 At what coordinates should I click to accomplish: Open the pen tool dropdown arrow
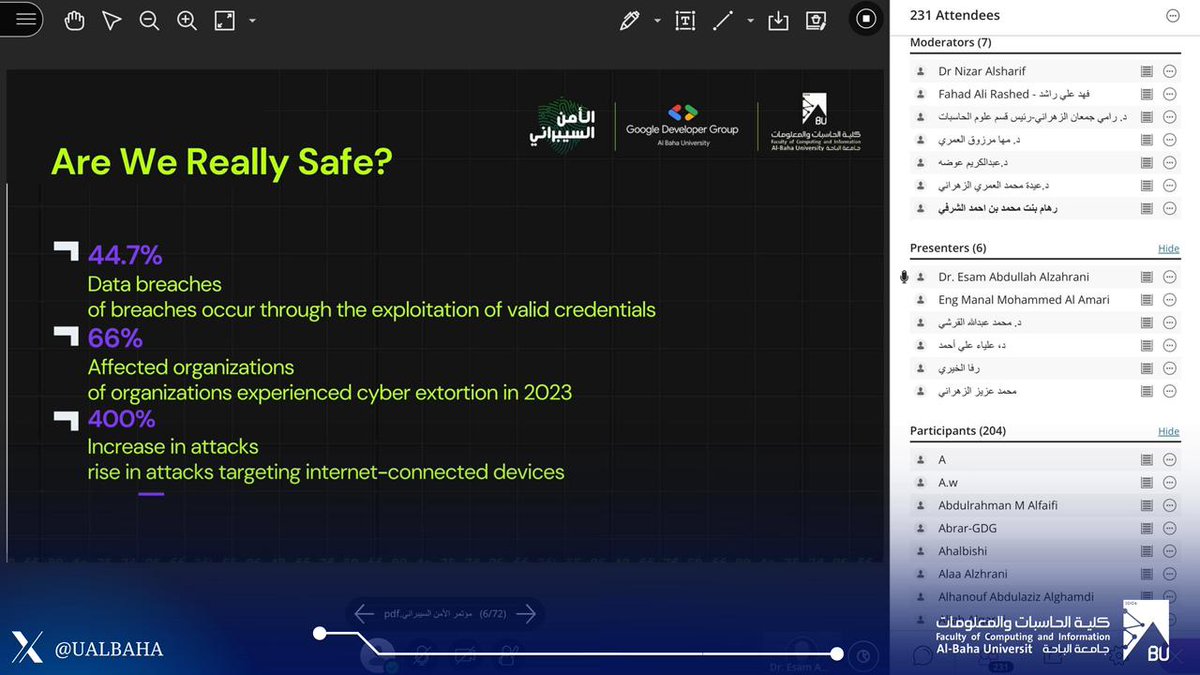tap(657, 20)
